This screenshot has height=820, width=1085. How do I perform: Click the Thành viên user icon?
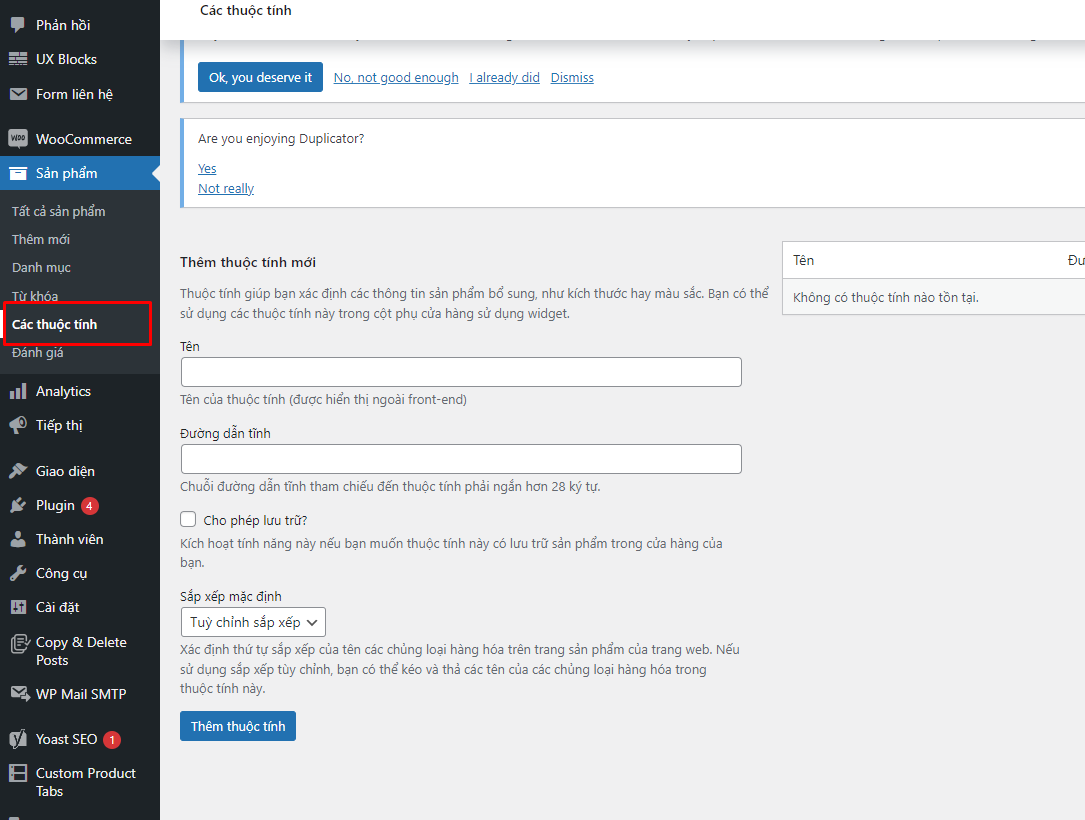click(18, 539)
